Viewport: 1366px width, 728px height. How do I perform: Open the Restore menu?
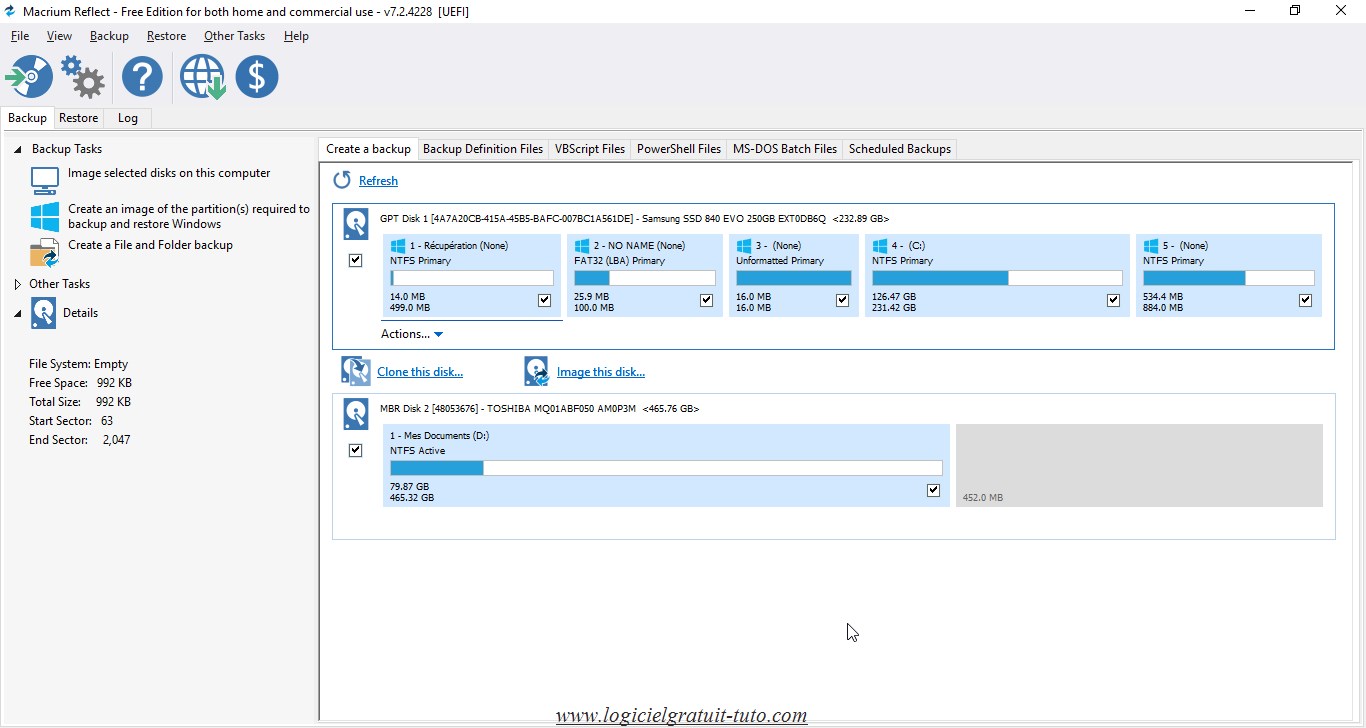[166, 36]
